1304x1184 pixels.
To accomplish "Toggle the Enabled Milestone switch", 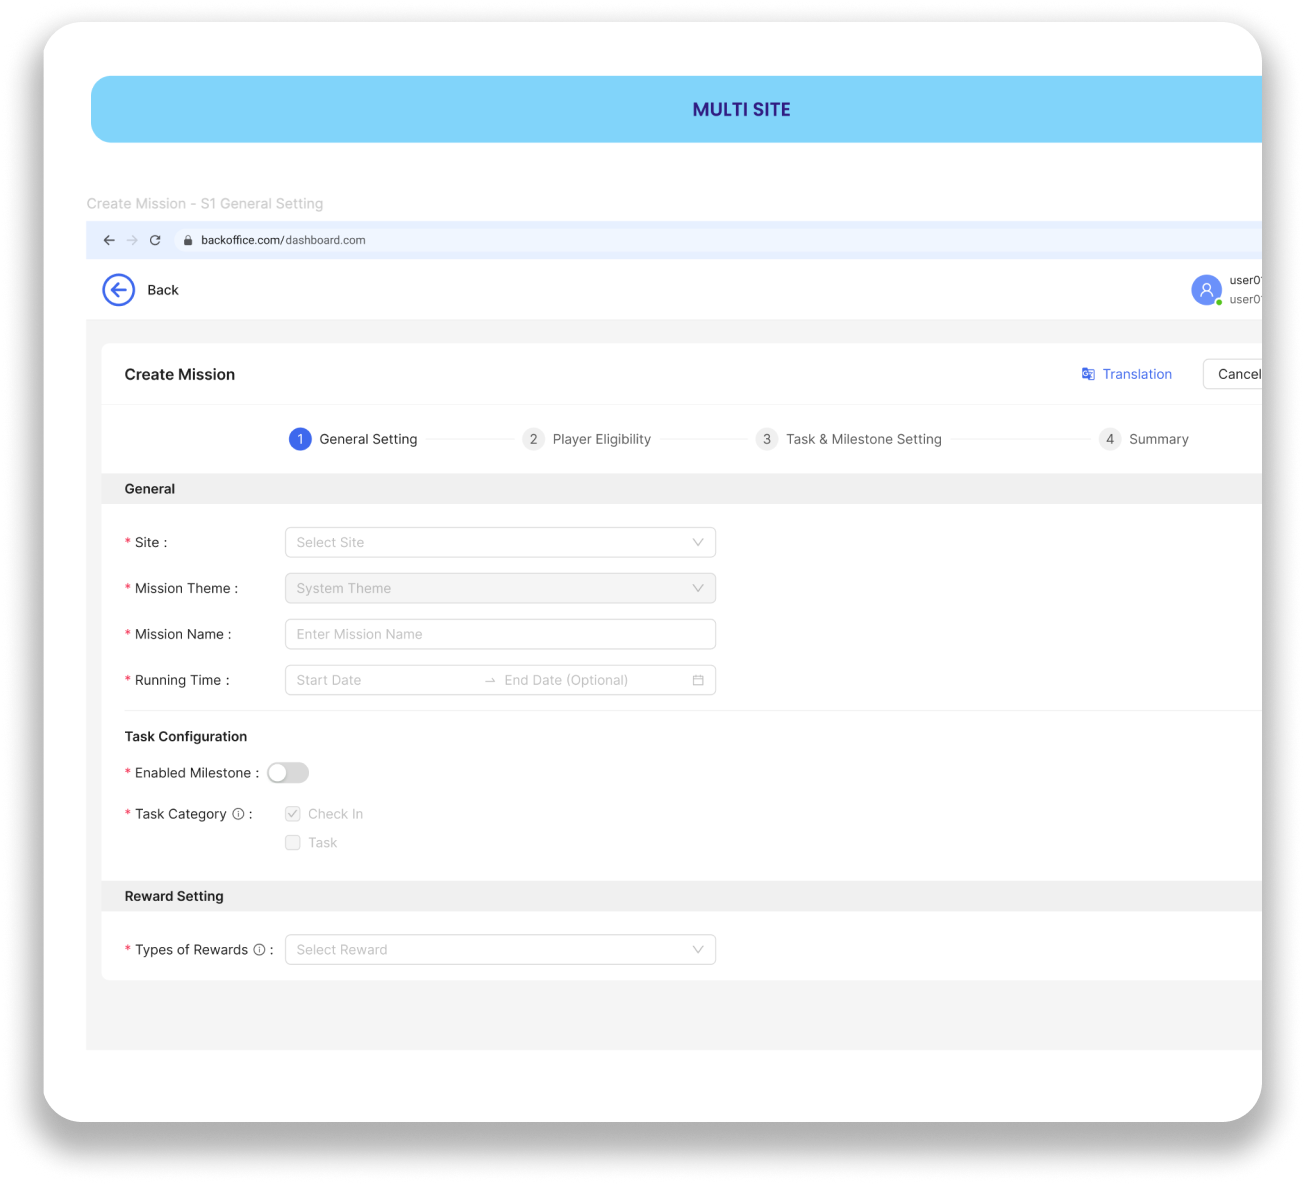I will pos(288,773).
